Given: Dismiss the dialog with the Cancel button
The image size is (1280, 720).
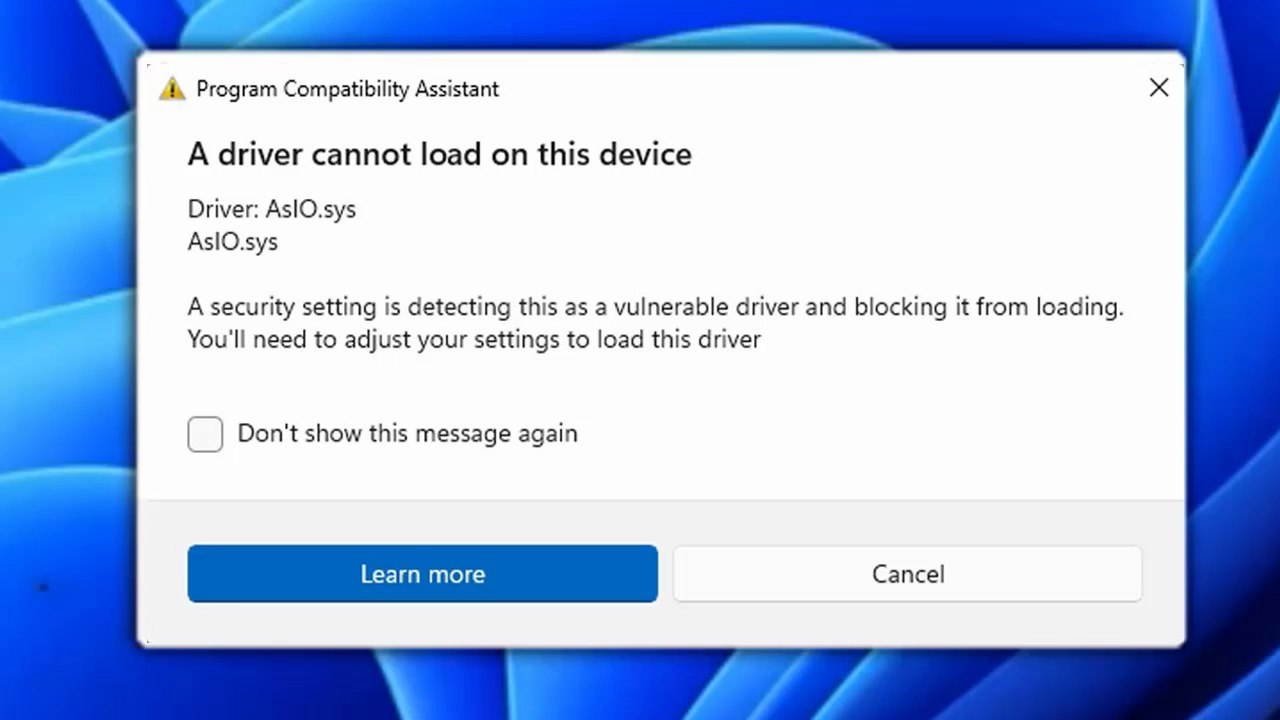Looking at the screenshot, I should (x=907, y=574).
